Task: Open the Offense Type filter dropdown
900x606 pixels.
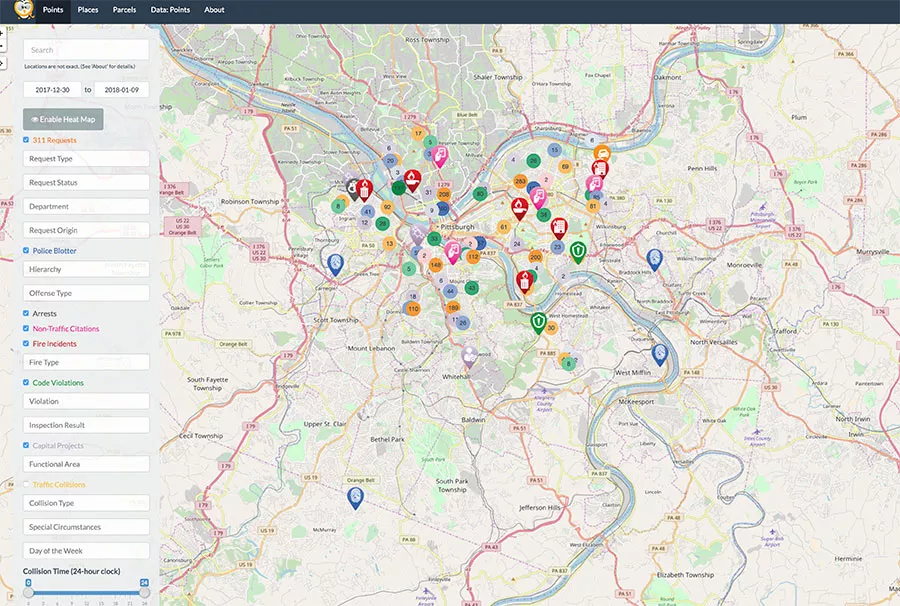Action: (x=86, y=294)
